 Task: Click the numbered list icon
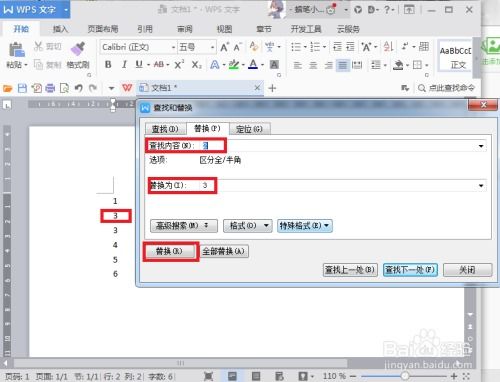[315, 47]
